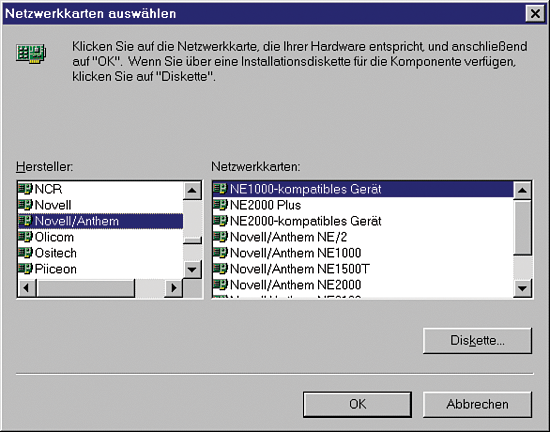Click the Hersteller horizontal scrollbar thumb

pyautogui.click(x=85, y=288)
